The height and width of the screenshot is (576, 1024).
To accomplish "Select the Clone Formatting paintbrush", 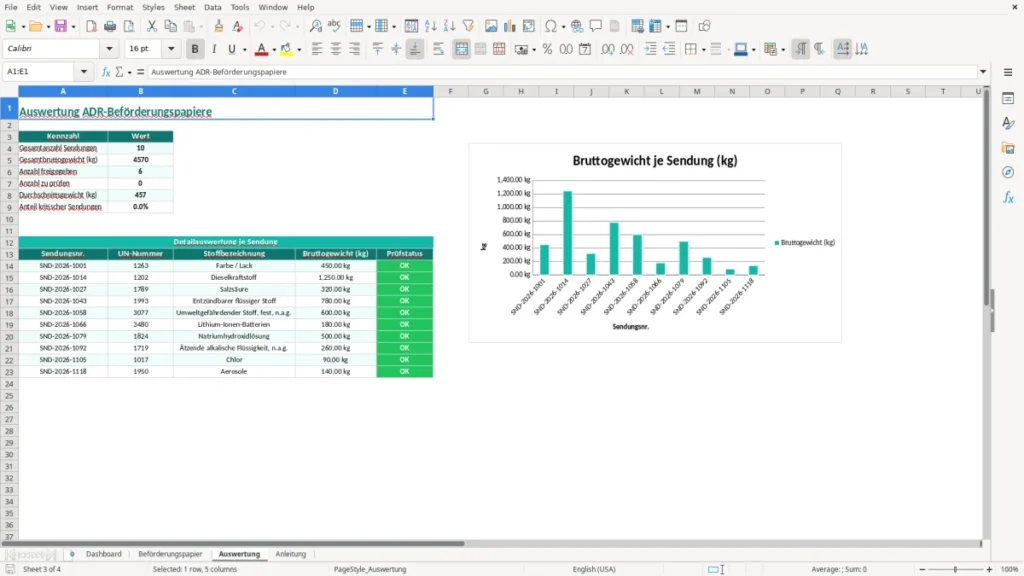I will tap(219, 26).
